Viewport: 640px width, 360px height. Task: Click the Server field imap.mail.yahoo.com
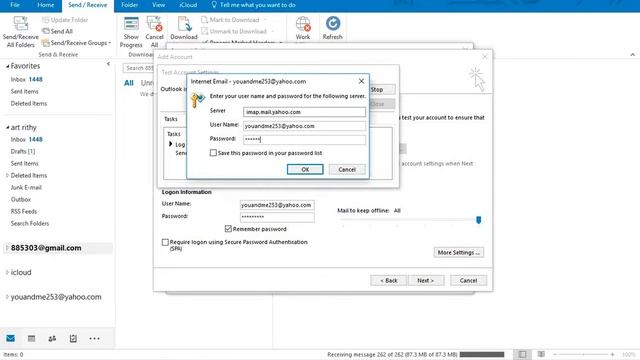304,112
